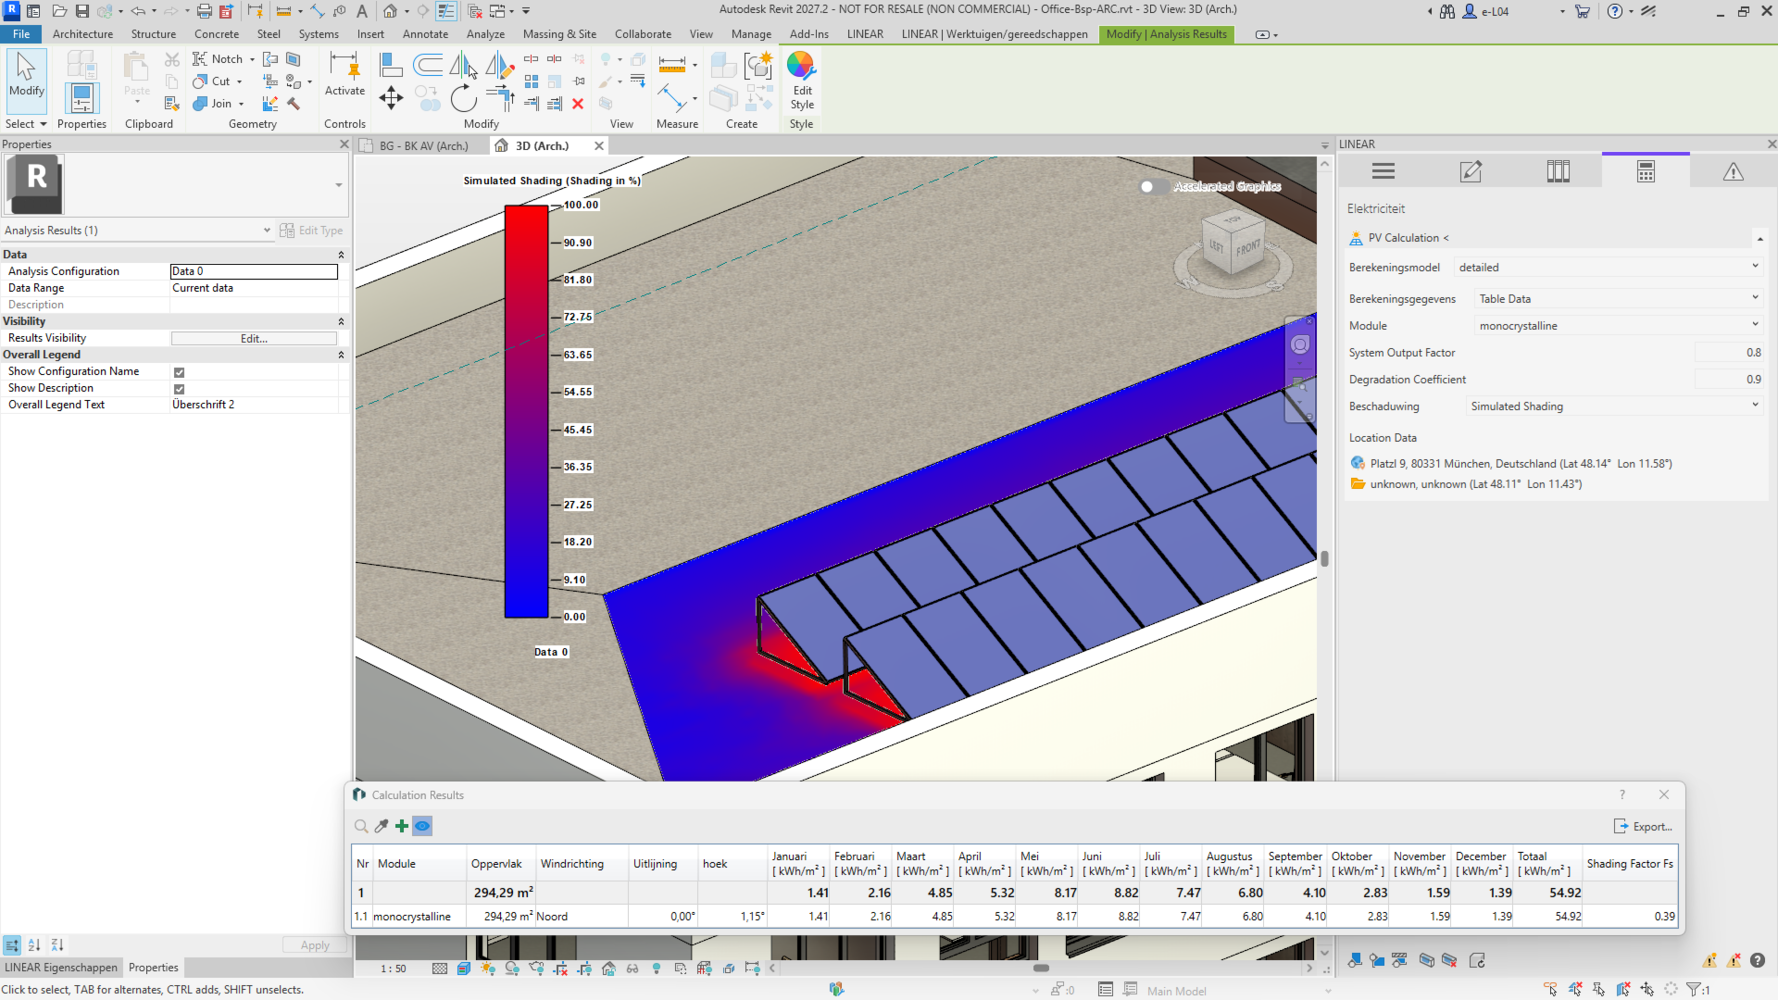Click the red delete X icon in ribbon
The width and height of the screenshot is (1778, 1000).
coord(578,104)
